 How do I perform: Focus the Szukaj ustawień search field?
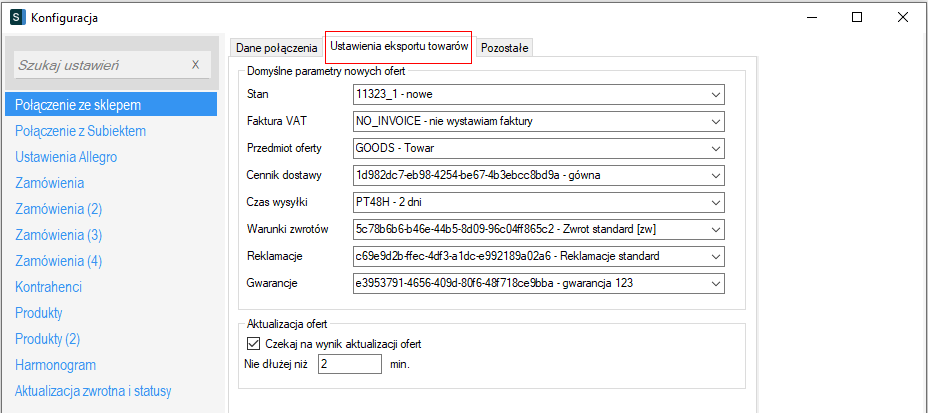pos(98,65)
